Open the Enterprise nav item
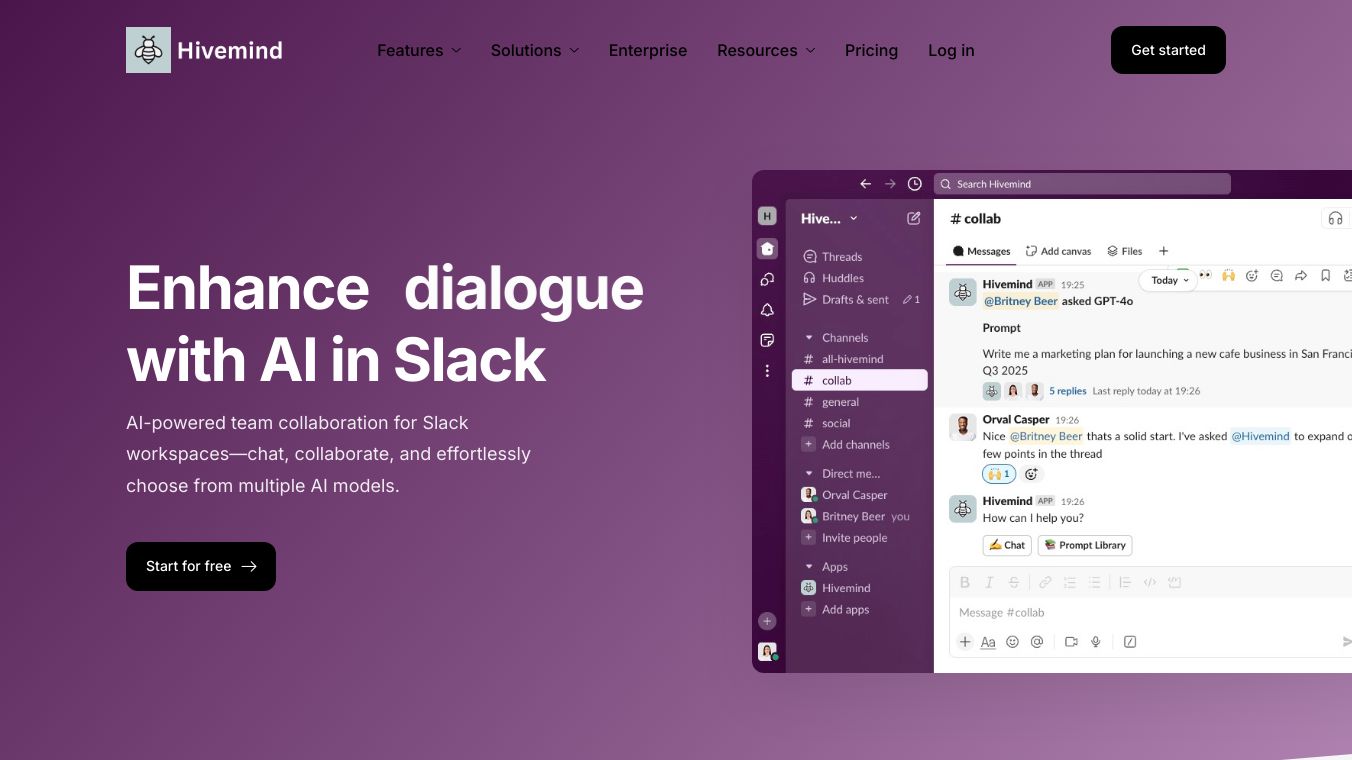The width and height of the screenshot is (1352, 760). tap(648, 50)
